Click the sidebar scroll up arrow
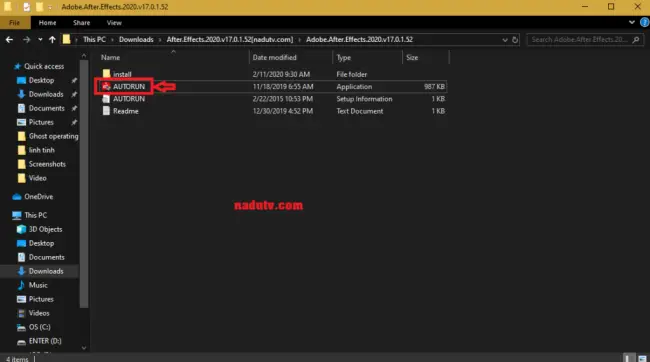The height and width of the screenshot is (362, 650). 84,56
